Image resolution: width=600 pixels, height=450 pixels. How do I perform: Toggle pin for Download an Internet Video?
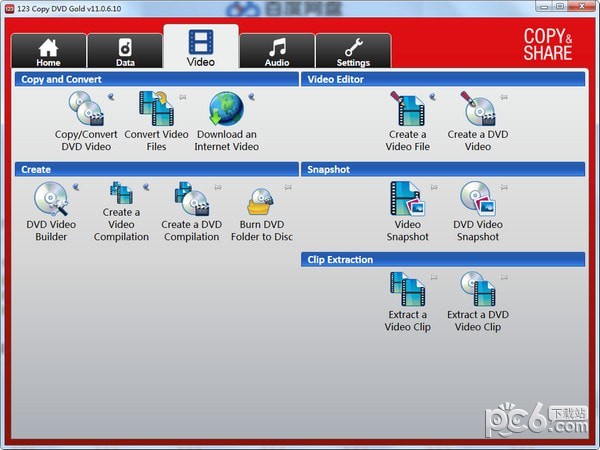[251, 97]
